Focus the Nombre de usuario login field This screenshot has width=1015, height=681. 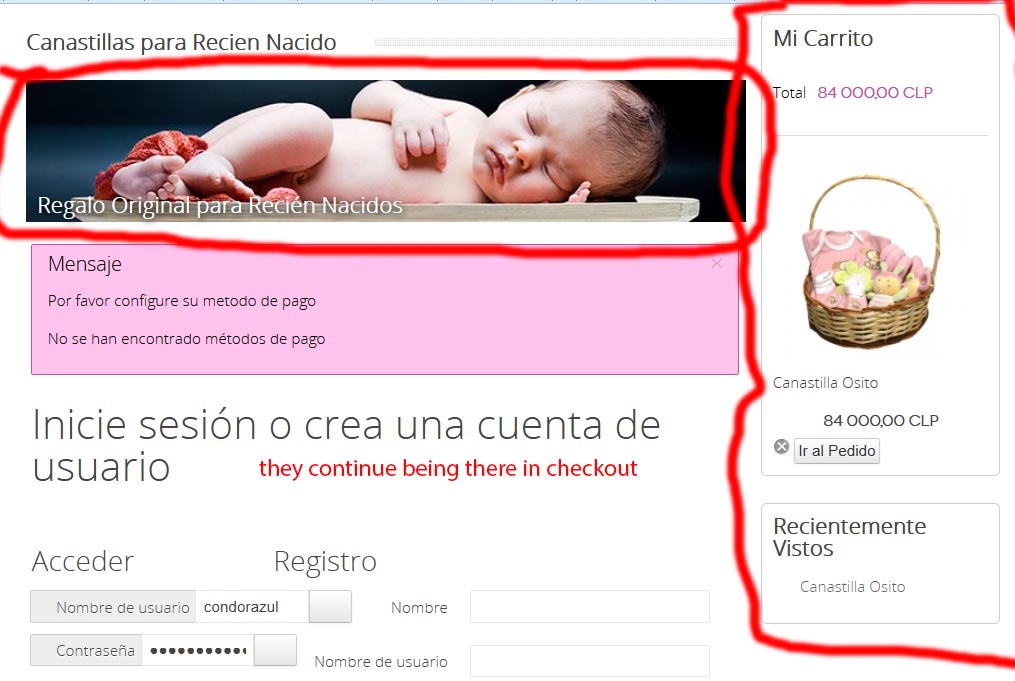[252, 607]
